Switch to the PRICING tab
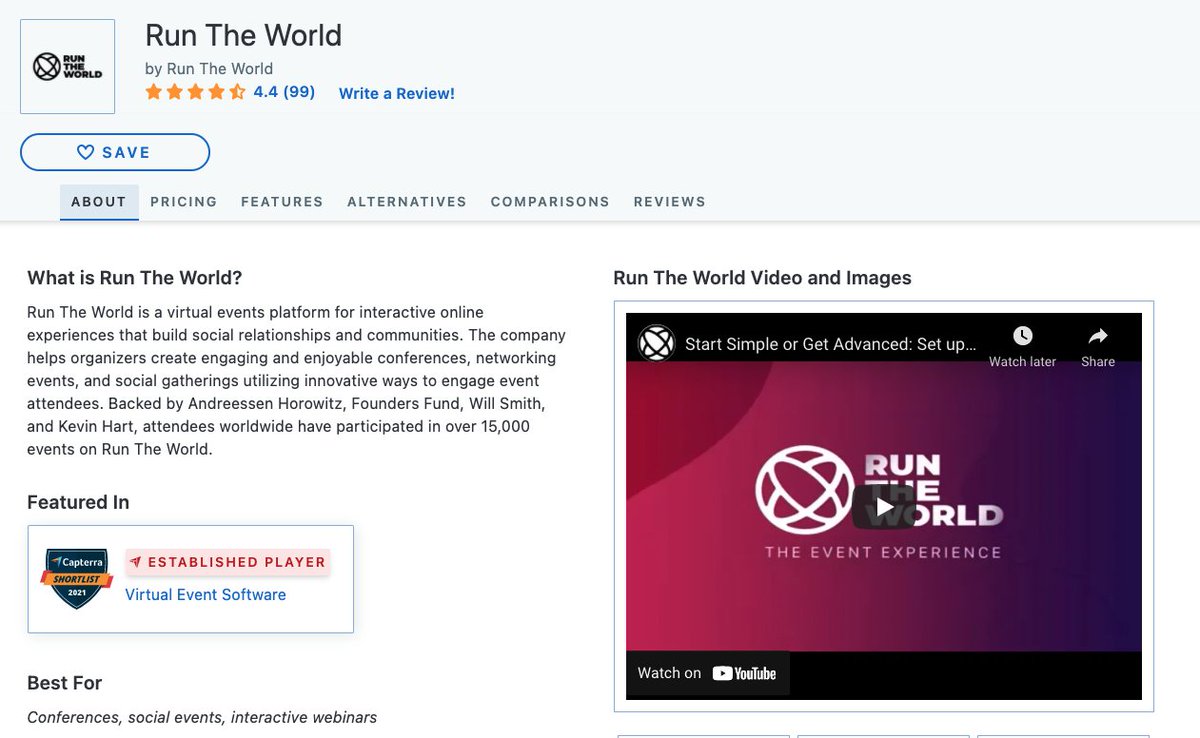This screenshot has height=738, width=1200. pyautogui.click(x=184, y=201)
